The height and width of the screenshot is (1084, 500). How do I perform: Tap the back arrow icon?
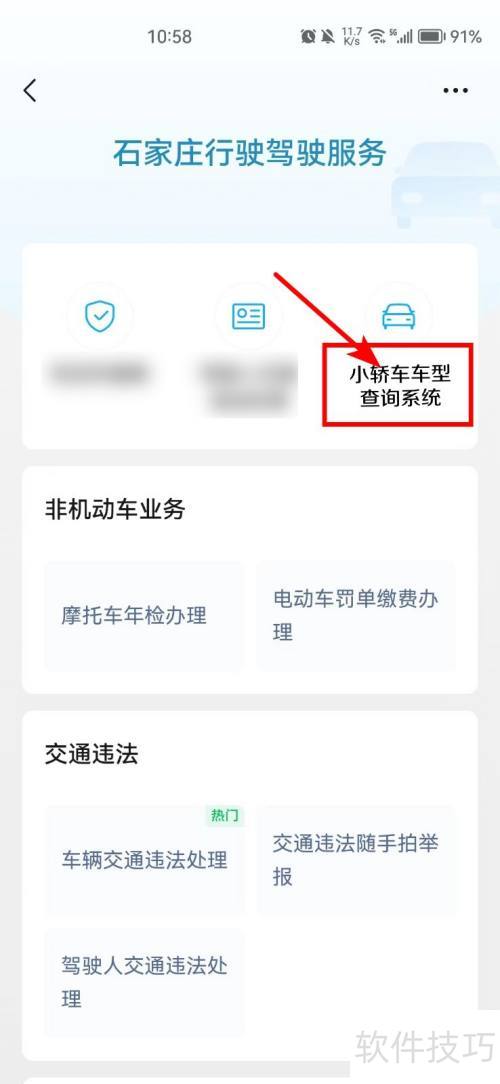(x=30, y=91)
